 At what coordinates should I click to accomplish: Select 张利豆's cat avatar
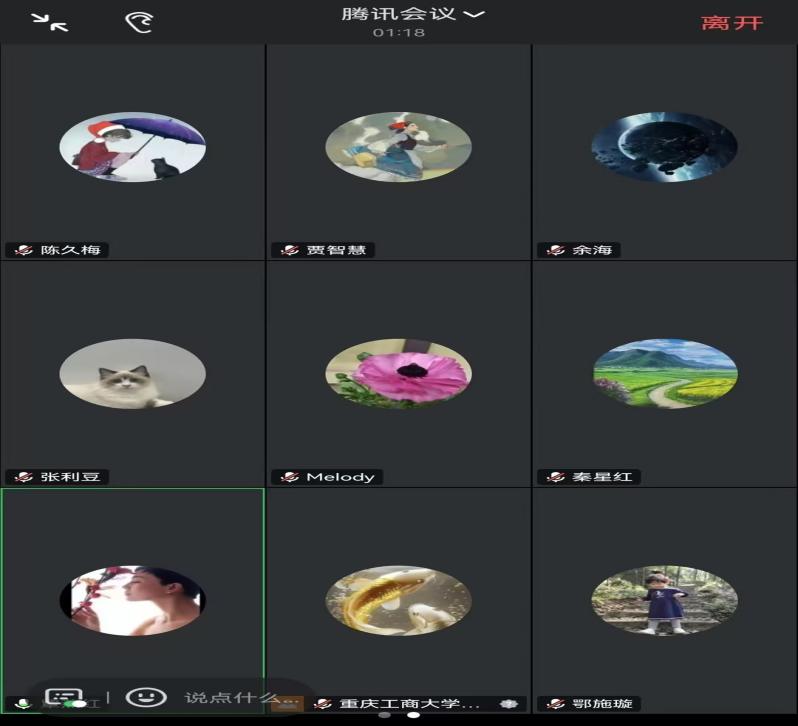coord(133,374)
